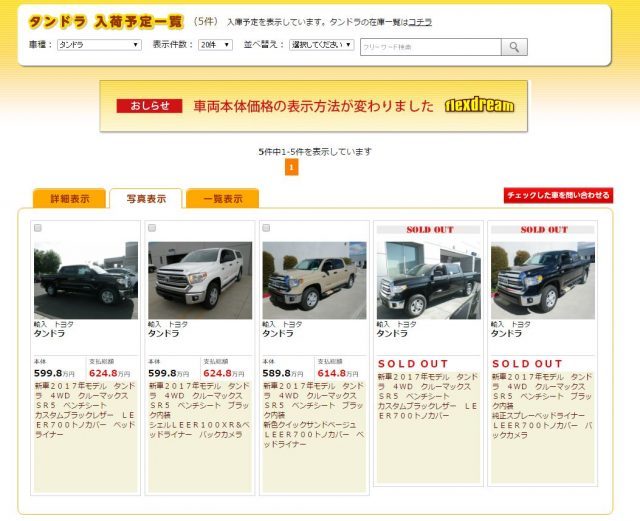Follow the コチラ inventory link
640x521 pixels.
(420, 22)
